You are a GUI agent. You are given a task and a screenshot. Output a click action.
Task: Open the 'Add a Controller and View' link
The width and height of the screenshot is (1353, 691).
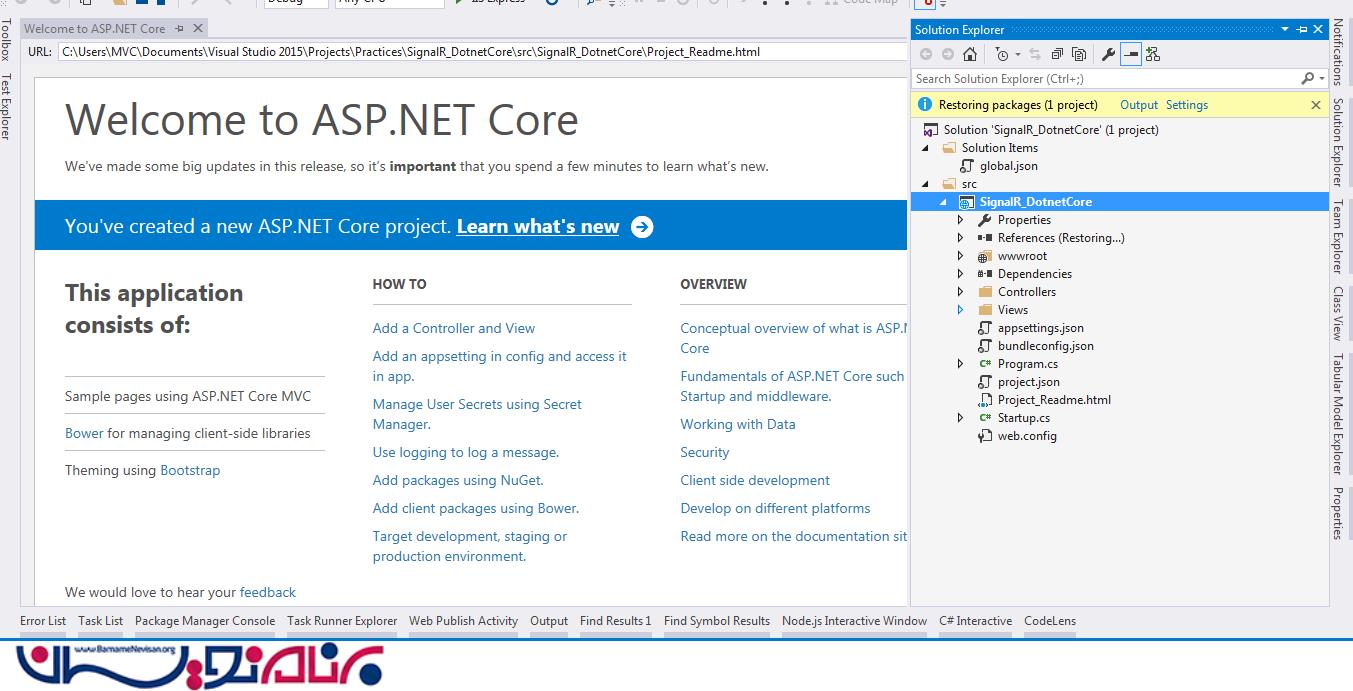click(453, 328)
